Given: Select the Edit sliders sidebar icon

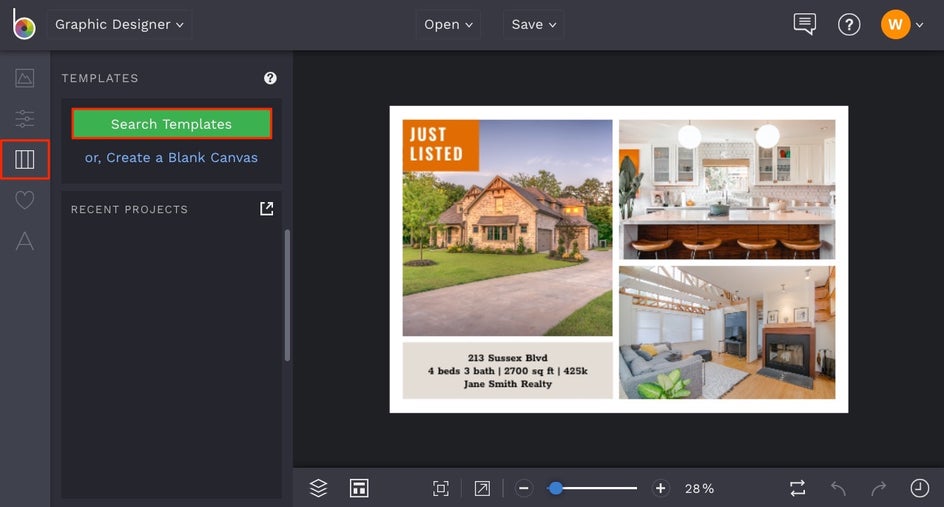Looking at the screenshot, I should click(25, 119).
